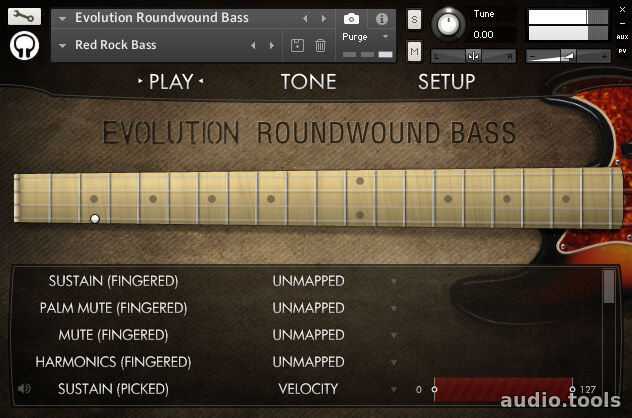
Task: Click the velocity range low handle
Action: pos(434,389)
